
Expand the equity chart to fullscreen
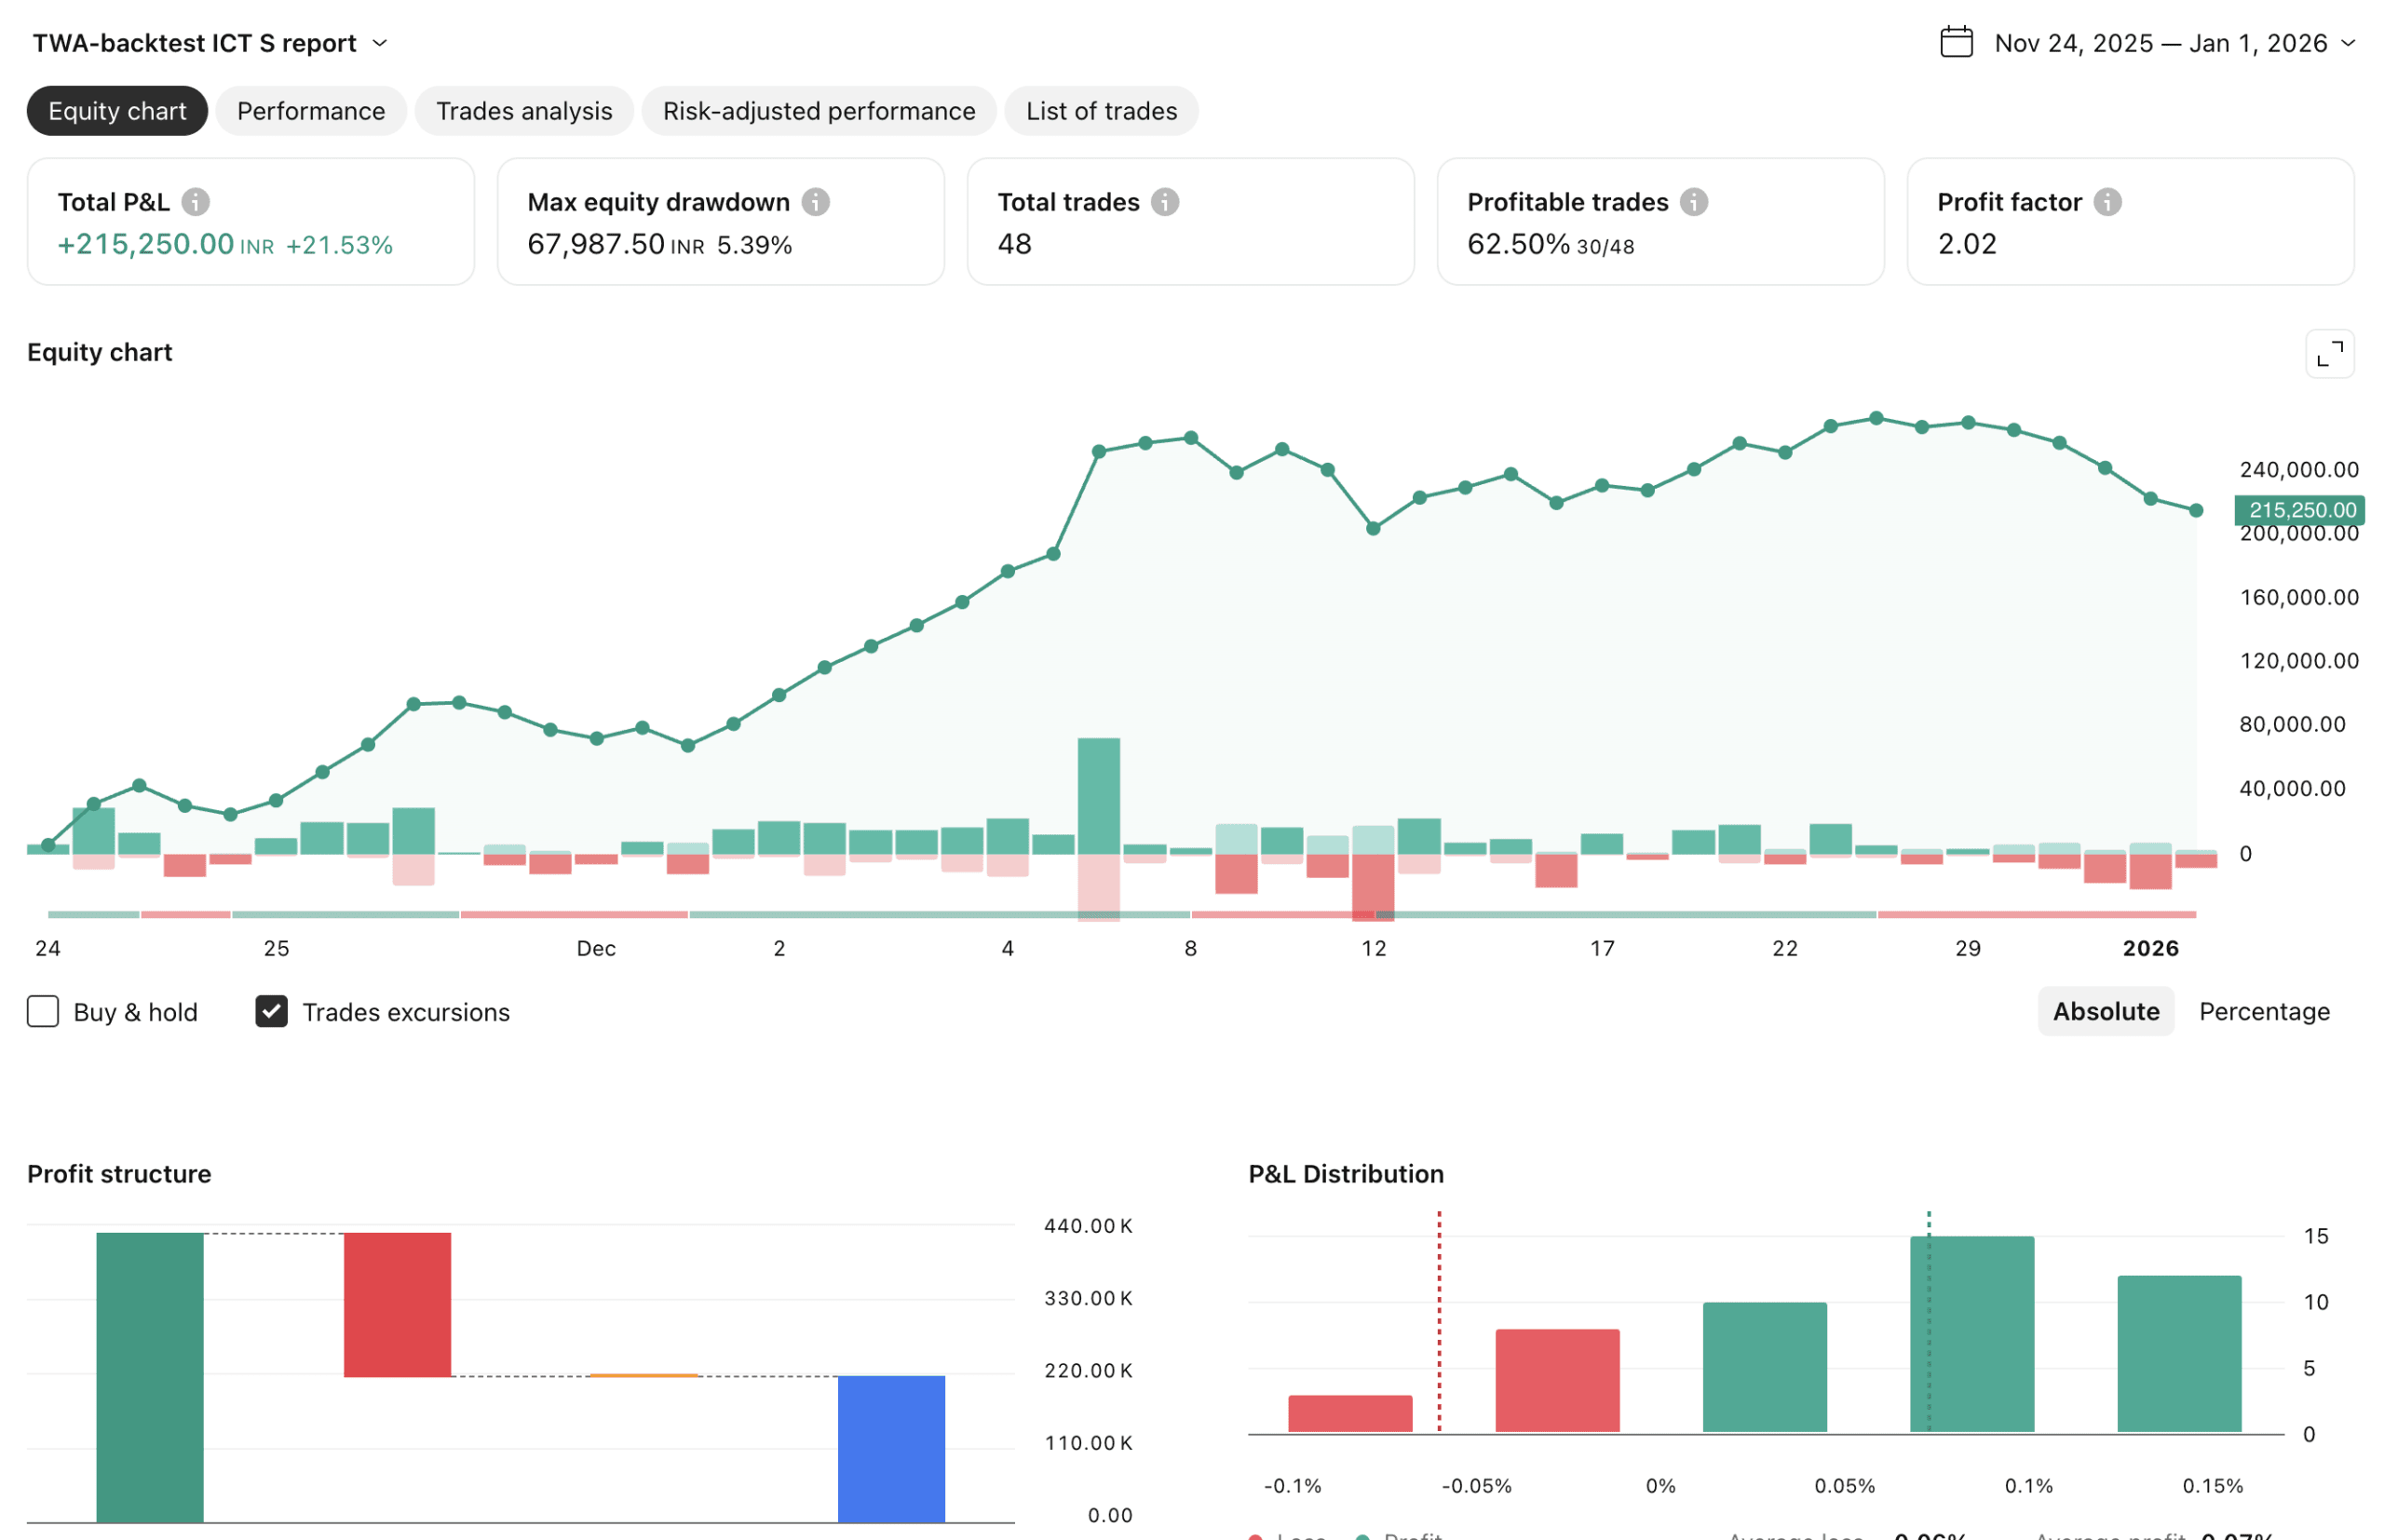2329,354
